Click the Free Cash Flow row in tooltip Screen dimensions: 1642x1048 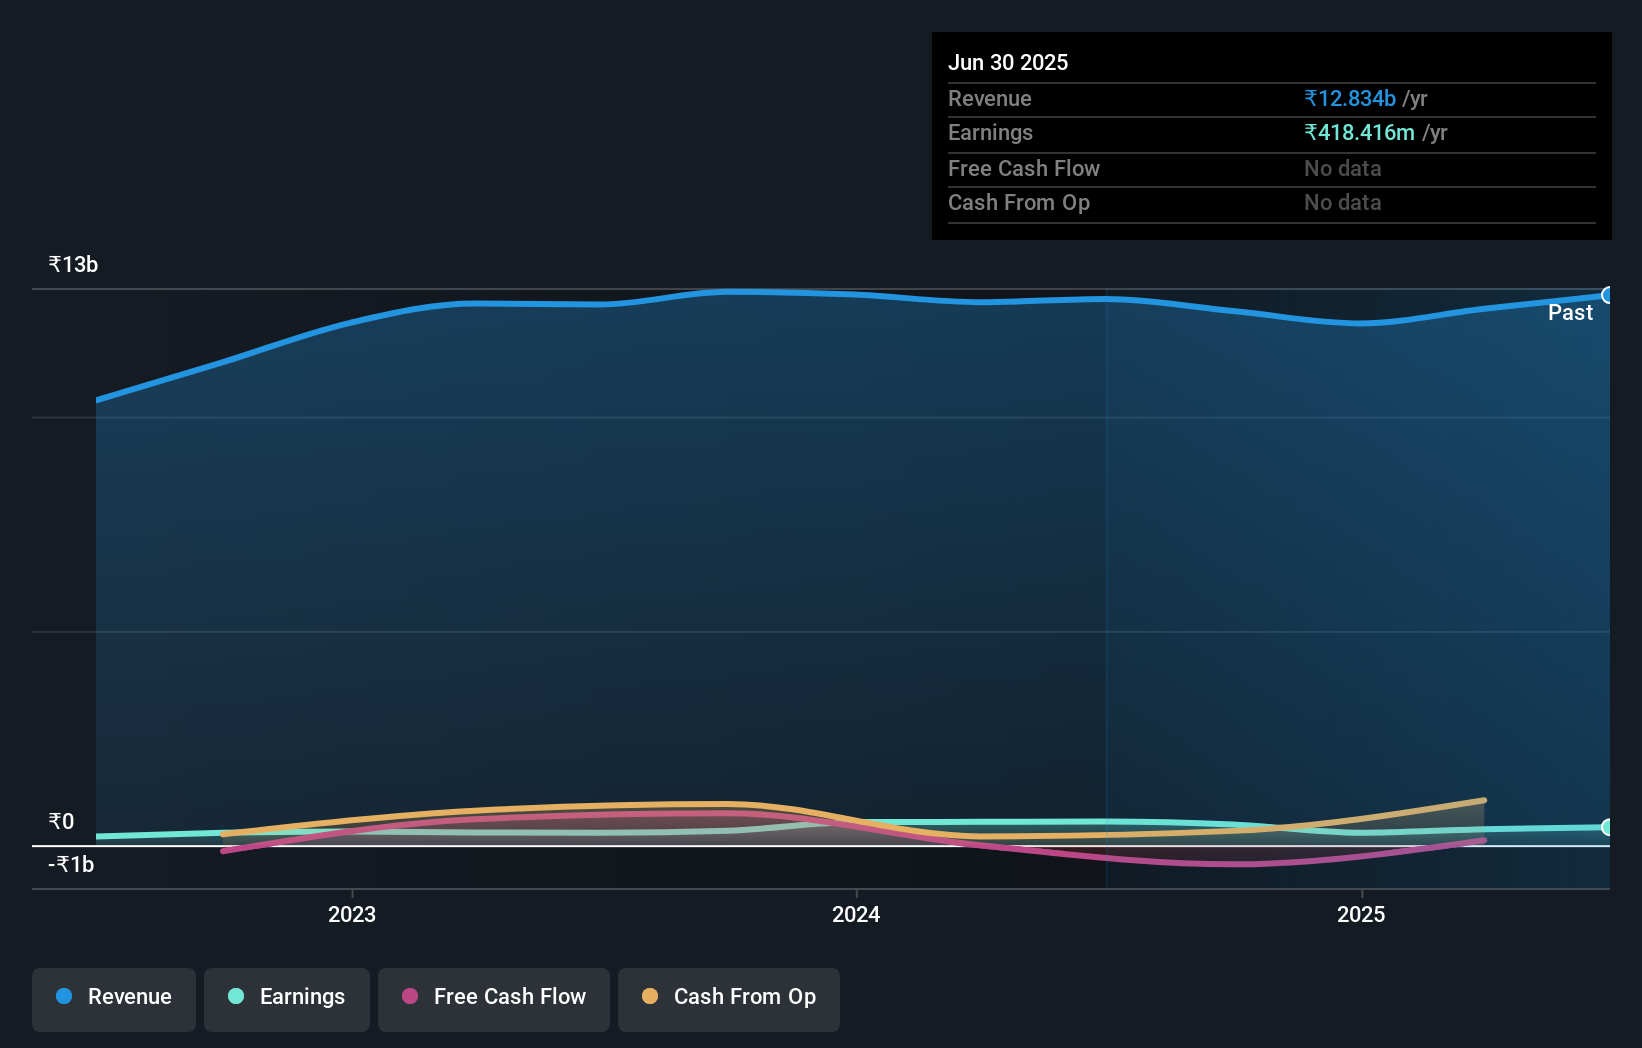tap(1272, 169)
